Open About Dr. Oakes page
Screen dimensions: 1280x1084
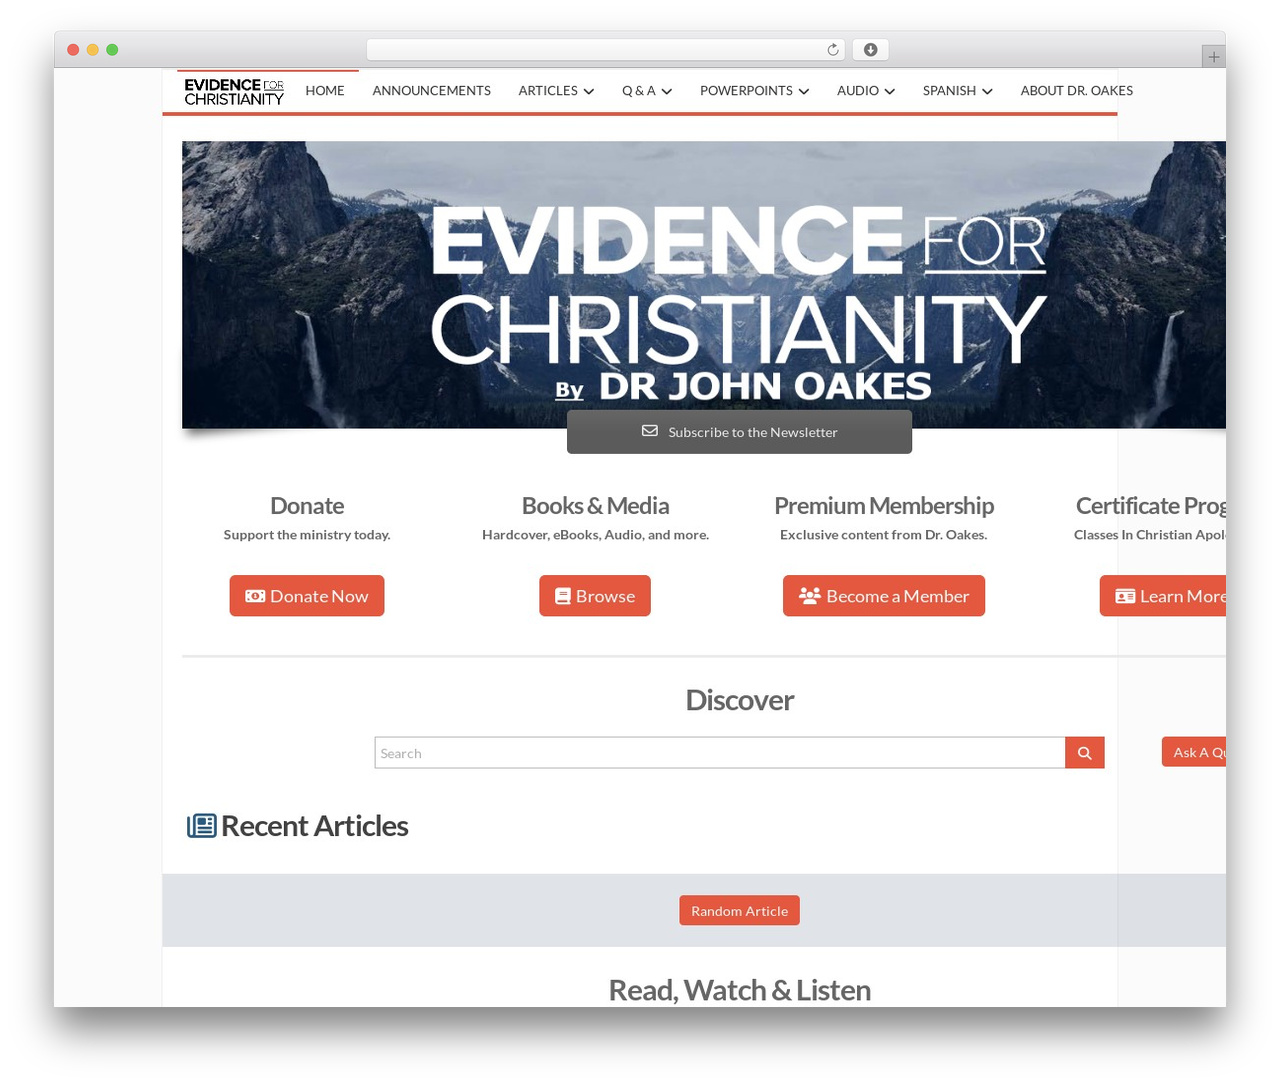pos(1076,91)
